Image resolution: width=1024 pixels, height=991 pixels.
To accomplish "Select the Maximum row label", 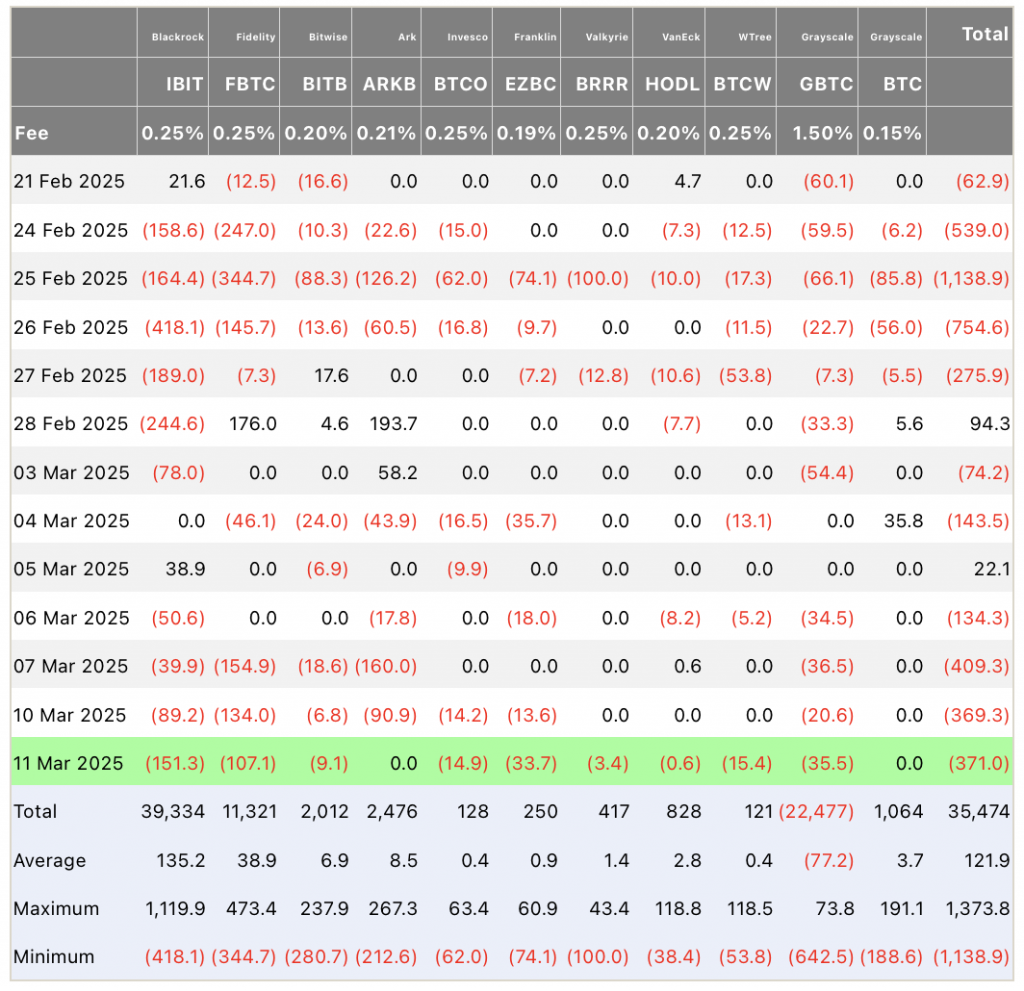I will point(56,909).
